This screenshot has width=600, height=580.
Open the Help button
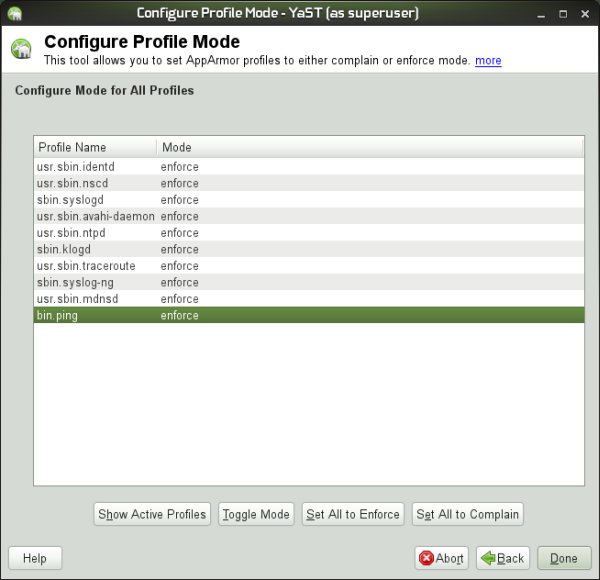click(x=35, y=558)
